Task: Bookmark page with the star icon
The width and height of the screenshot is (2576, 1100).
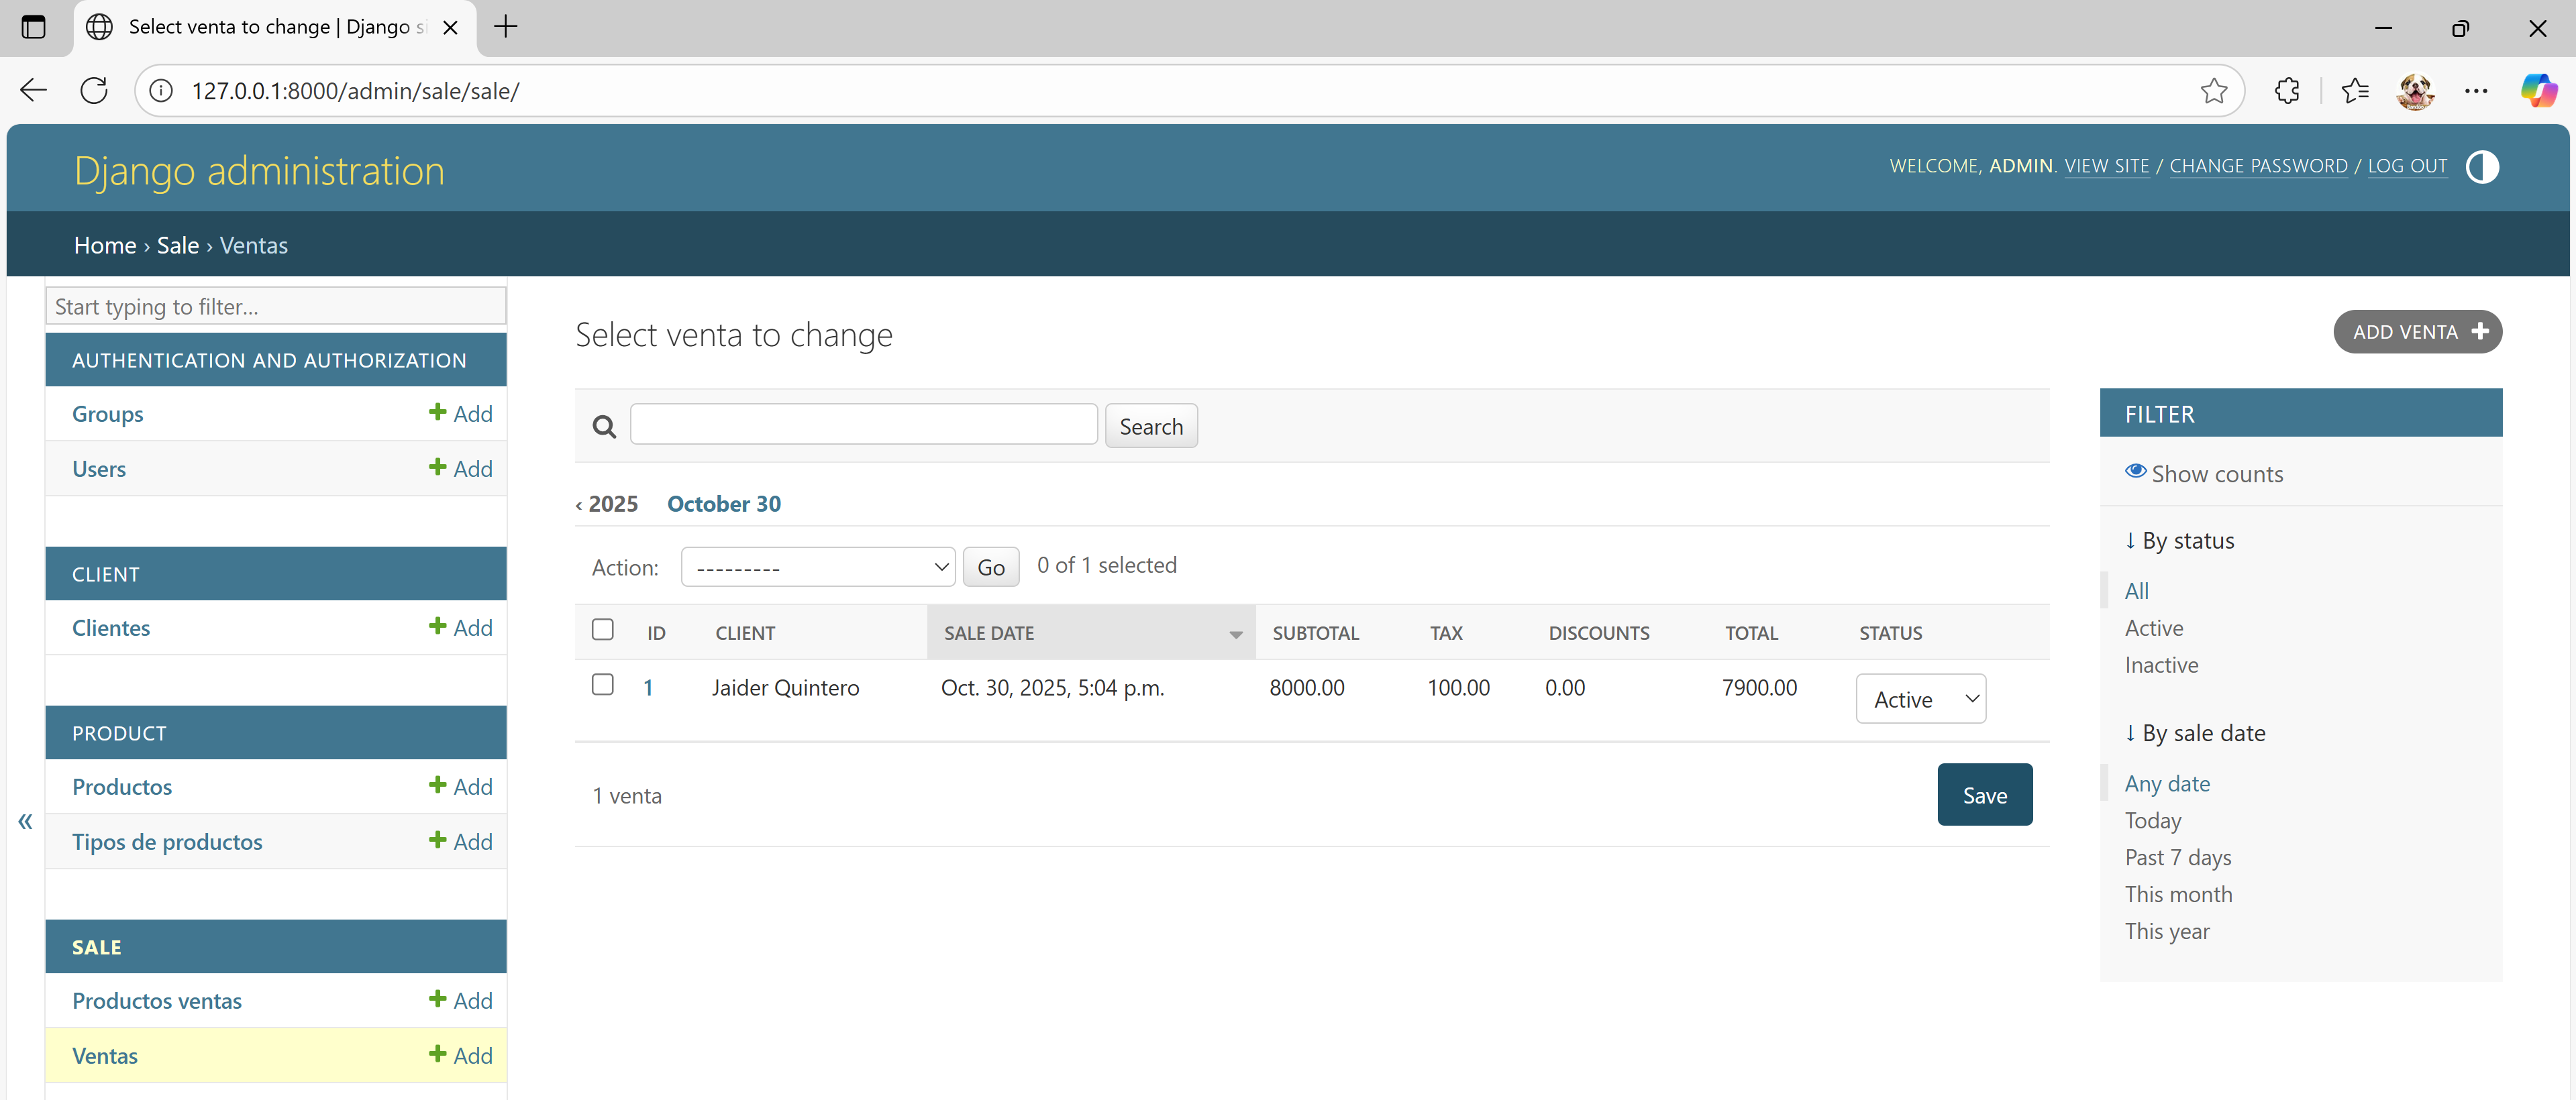Action: tap(2213, 90)
